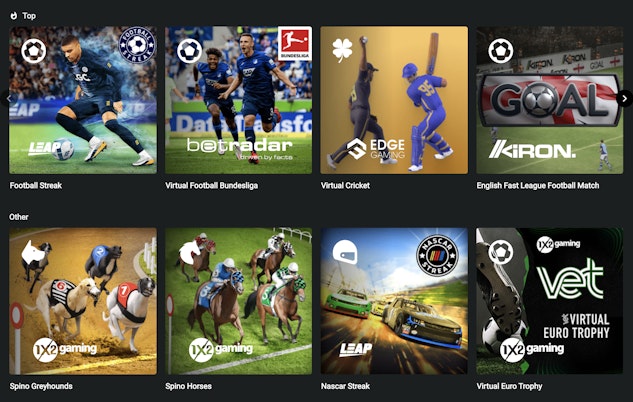Click the soccer ball icon on Virtual Football Bundesliga tile
Image resolution: width=633 pixels, height=402 pixels.
[189, 51]
